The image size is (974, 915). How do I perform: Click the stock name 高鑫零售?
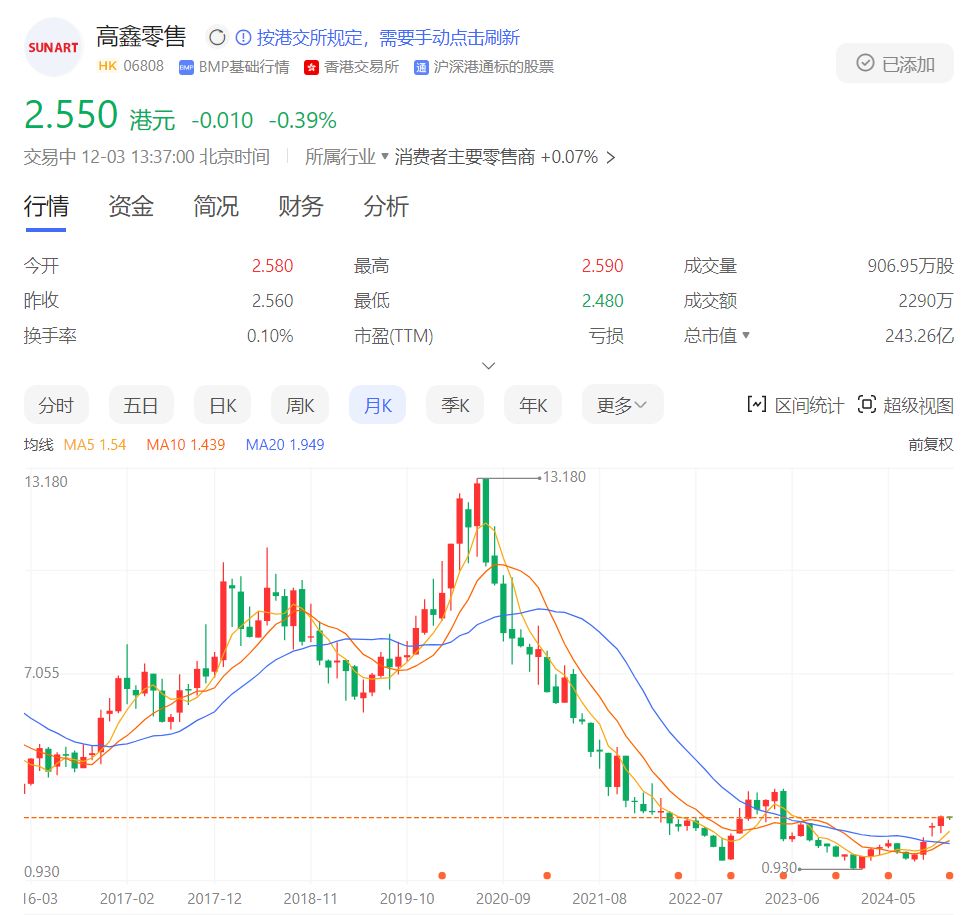click(141, 37)
